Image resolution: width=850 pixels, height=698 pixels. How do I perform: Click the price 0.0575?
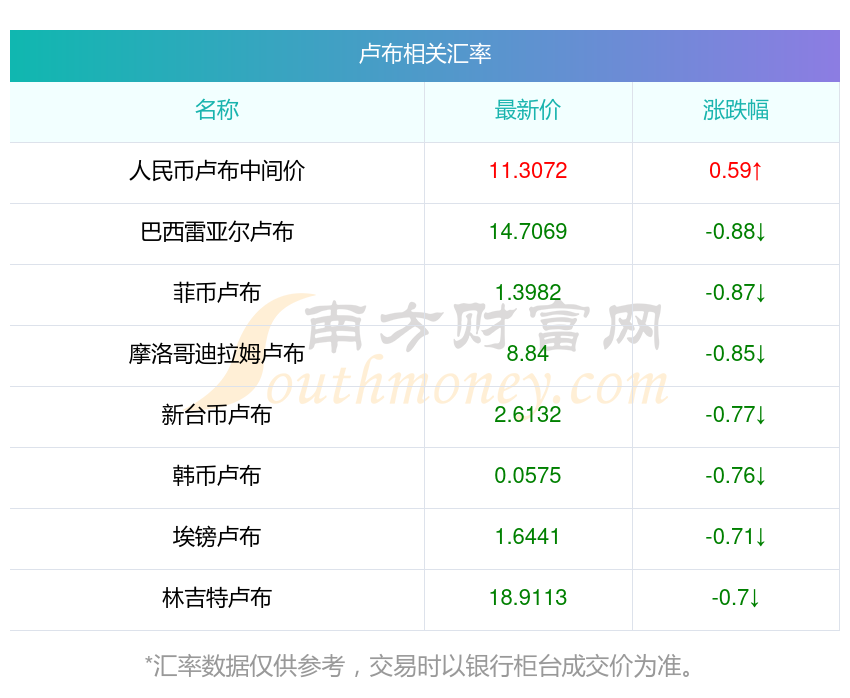pos(528,476)
